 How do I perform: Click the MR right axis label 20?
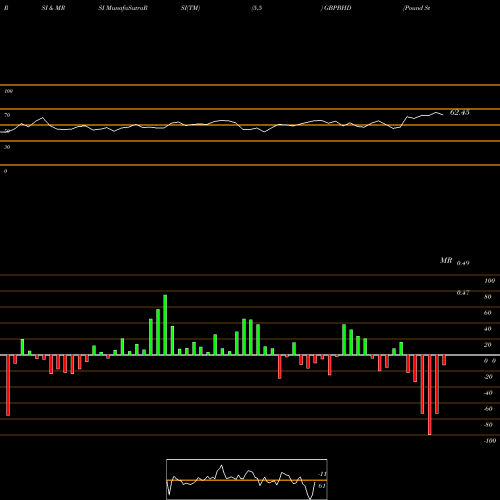tap(488, 345)
